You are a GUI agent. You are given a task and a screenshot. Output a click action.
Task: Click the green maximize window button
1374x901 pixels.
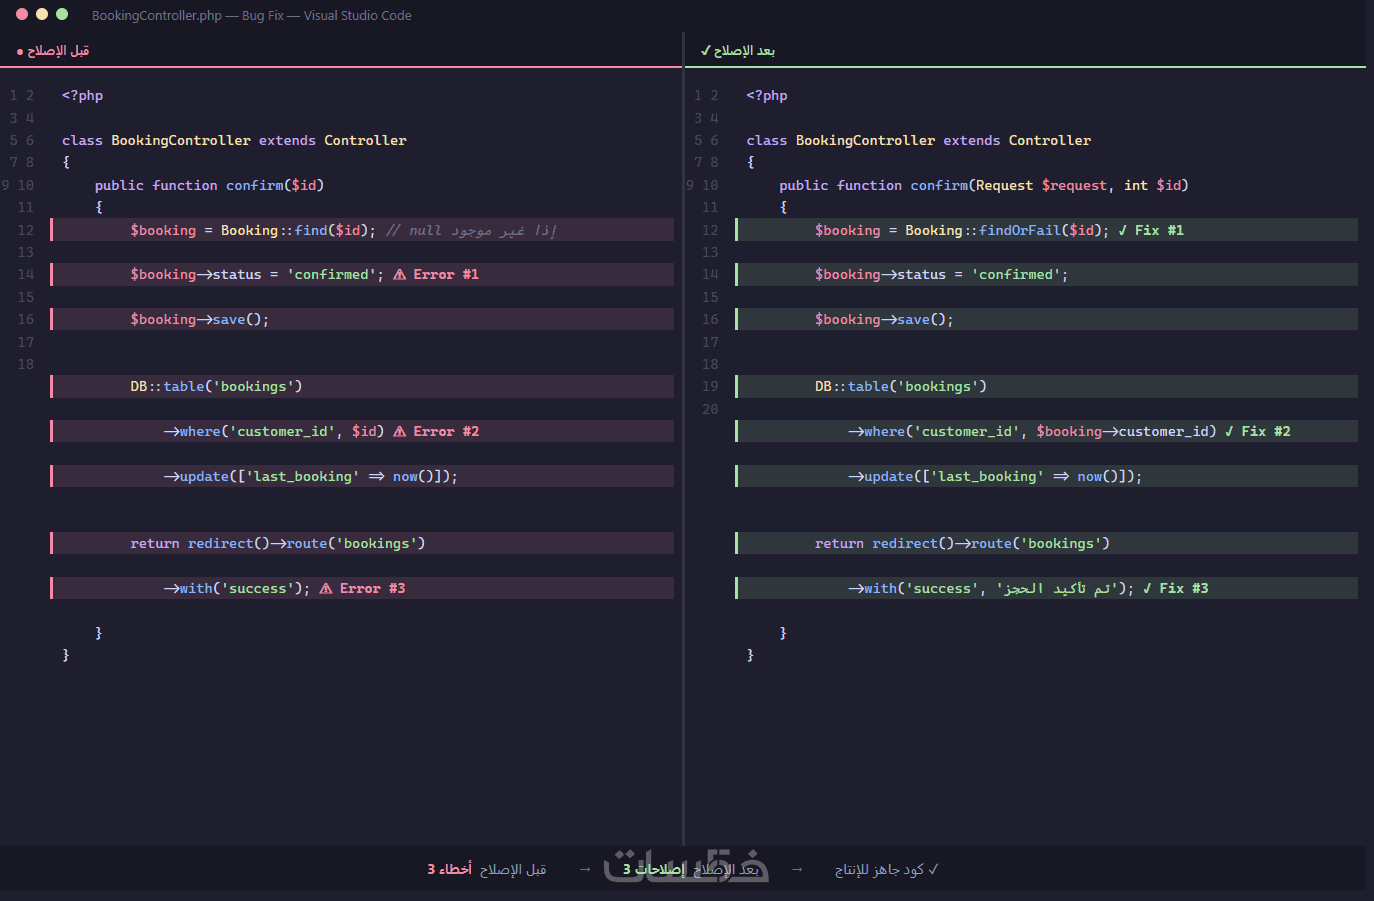[62, 14]
